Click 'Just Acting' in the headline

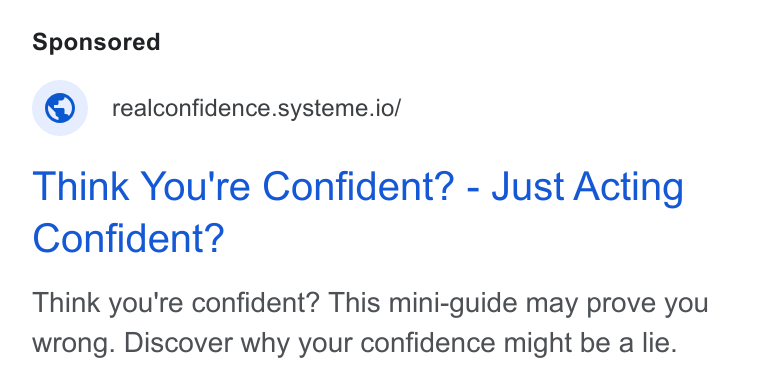[587, 187]
